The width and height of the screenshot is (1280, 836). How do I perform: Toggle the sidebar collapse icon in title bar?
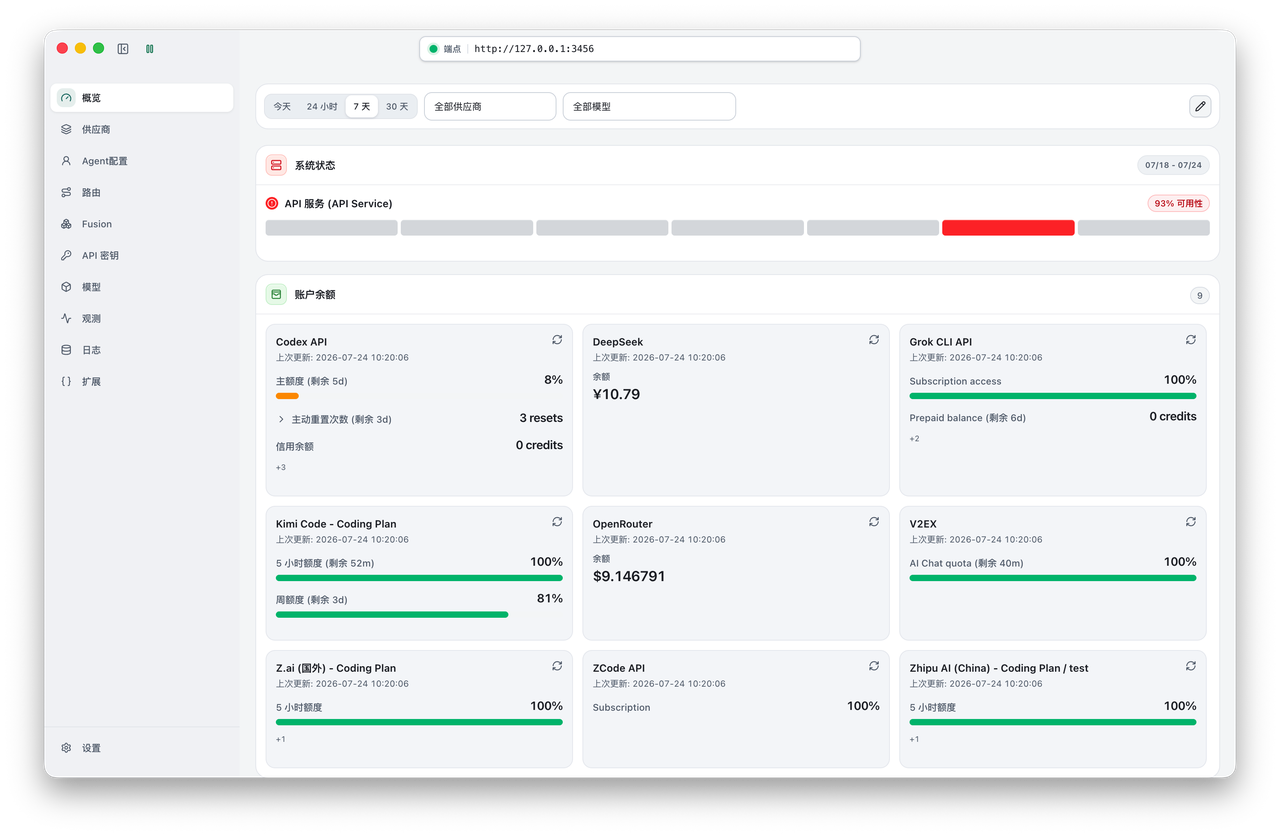pos(123,48)
